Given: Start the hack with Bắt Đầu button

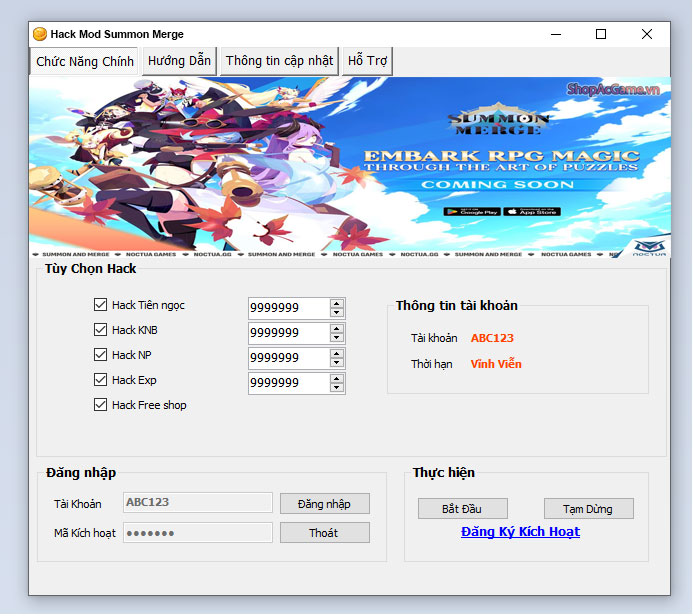Looking at the screenshot, I should point(463,509).
